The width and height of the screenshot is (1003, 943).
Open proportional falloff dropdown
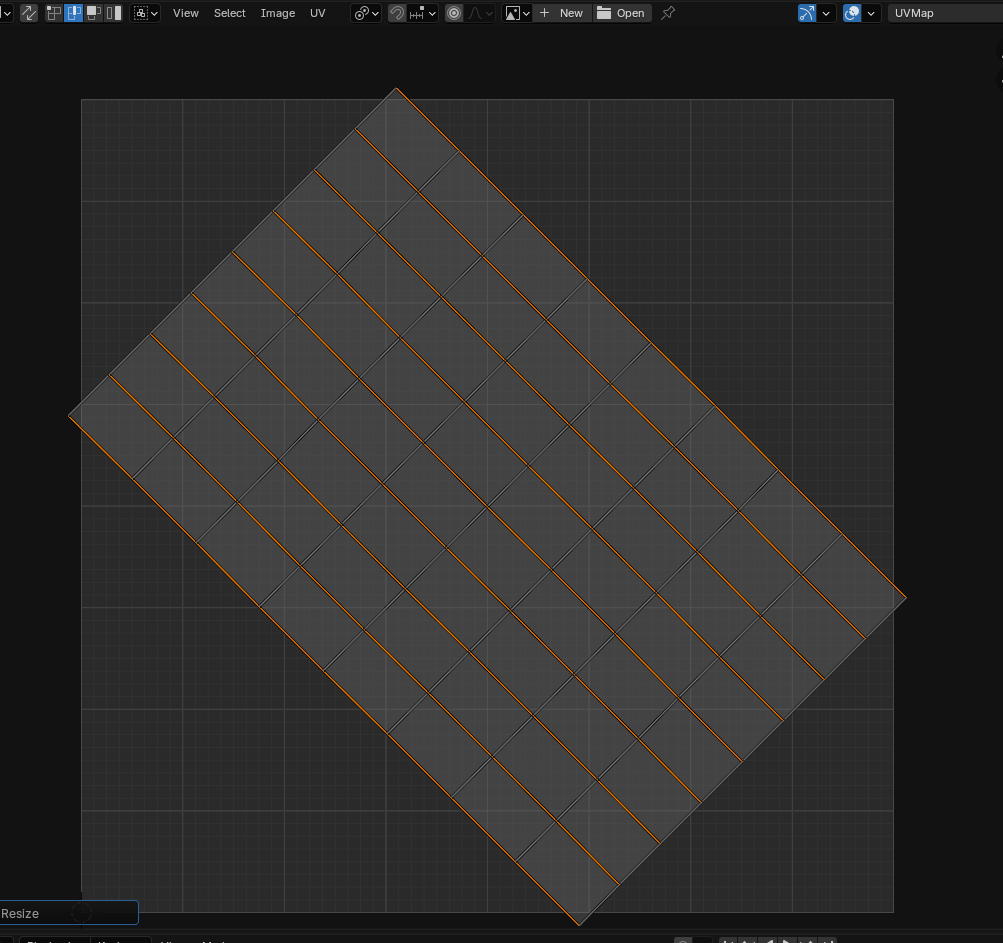[x=479, y=13]
